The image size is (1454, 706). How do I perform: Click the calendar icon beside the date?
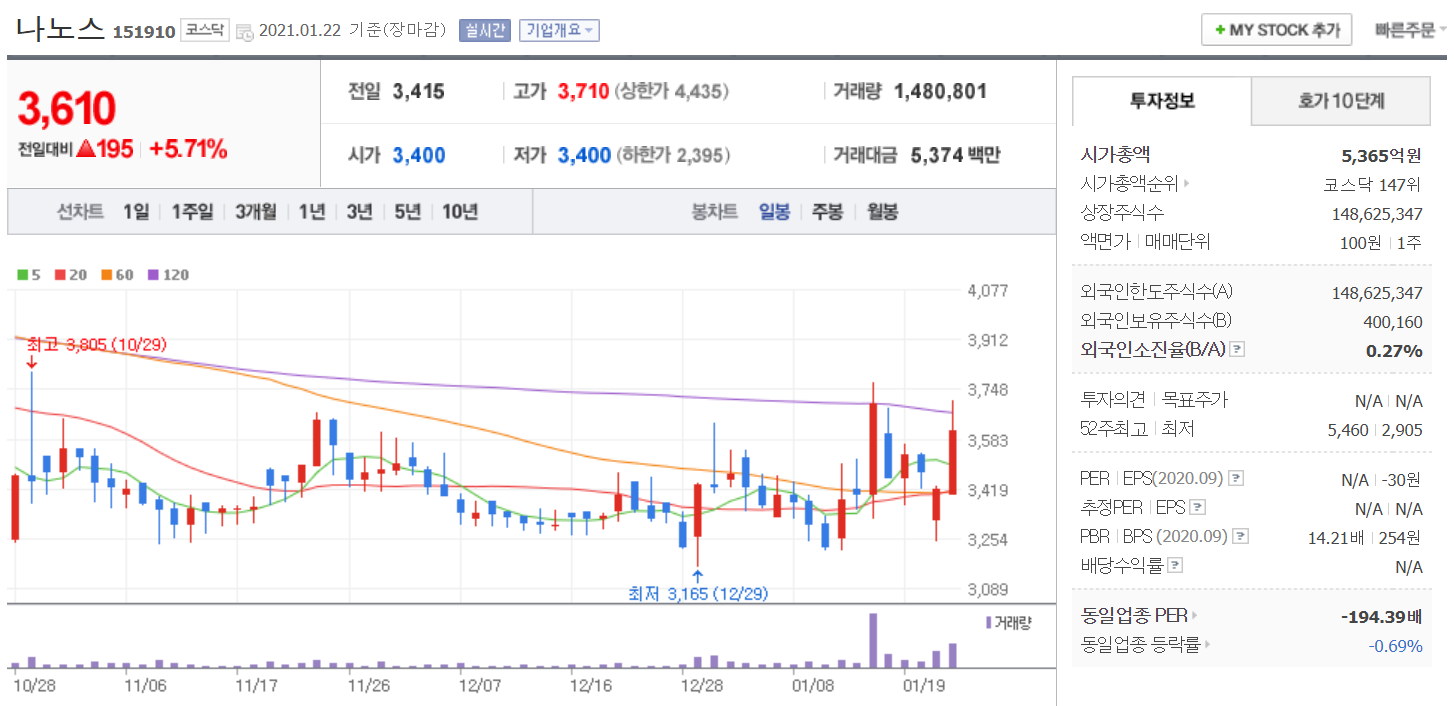point(245,32)
